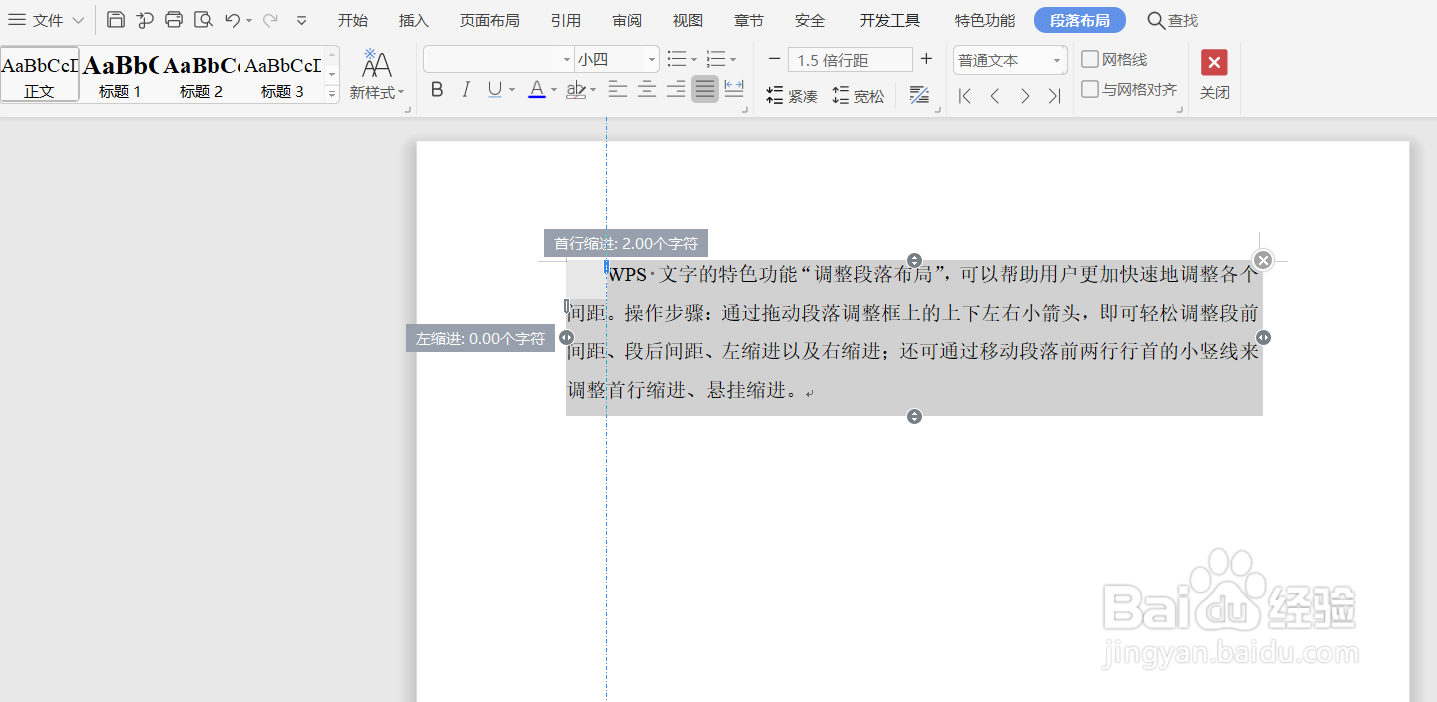1437x702 pixels.
Task: Click the 查找 search button
Action: pos(1172,20)
